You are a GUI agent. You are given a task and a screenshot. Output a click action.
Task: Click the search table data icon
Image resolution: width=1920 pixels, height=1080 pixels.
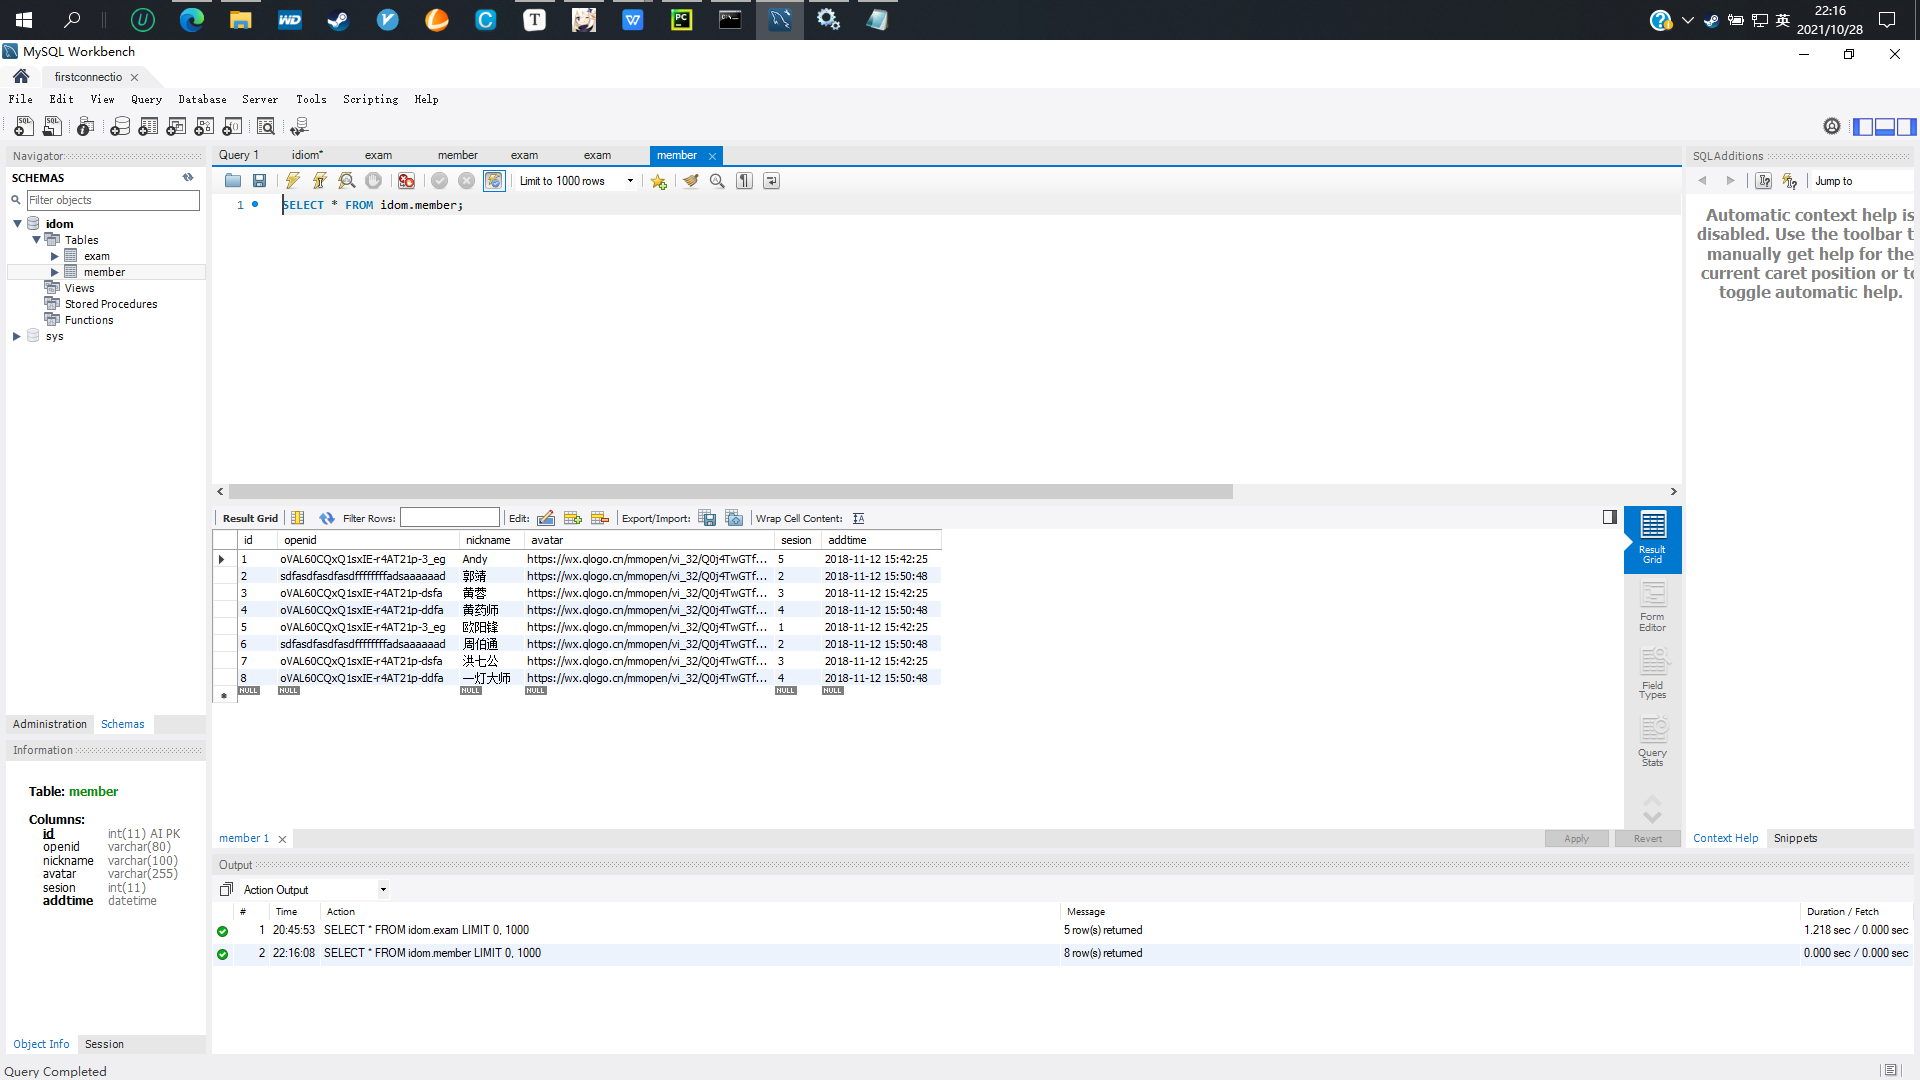coord(266,126)
